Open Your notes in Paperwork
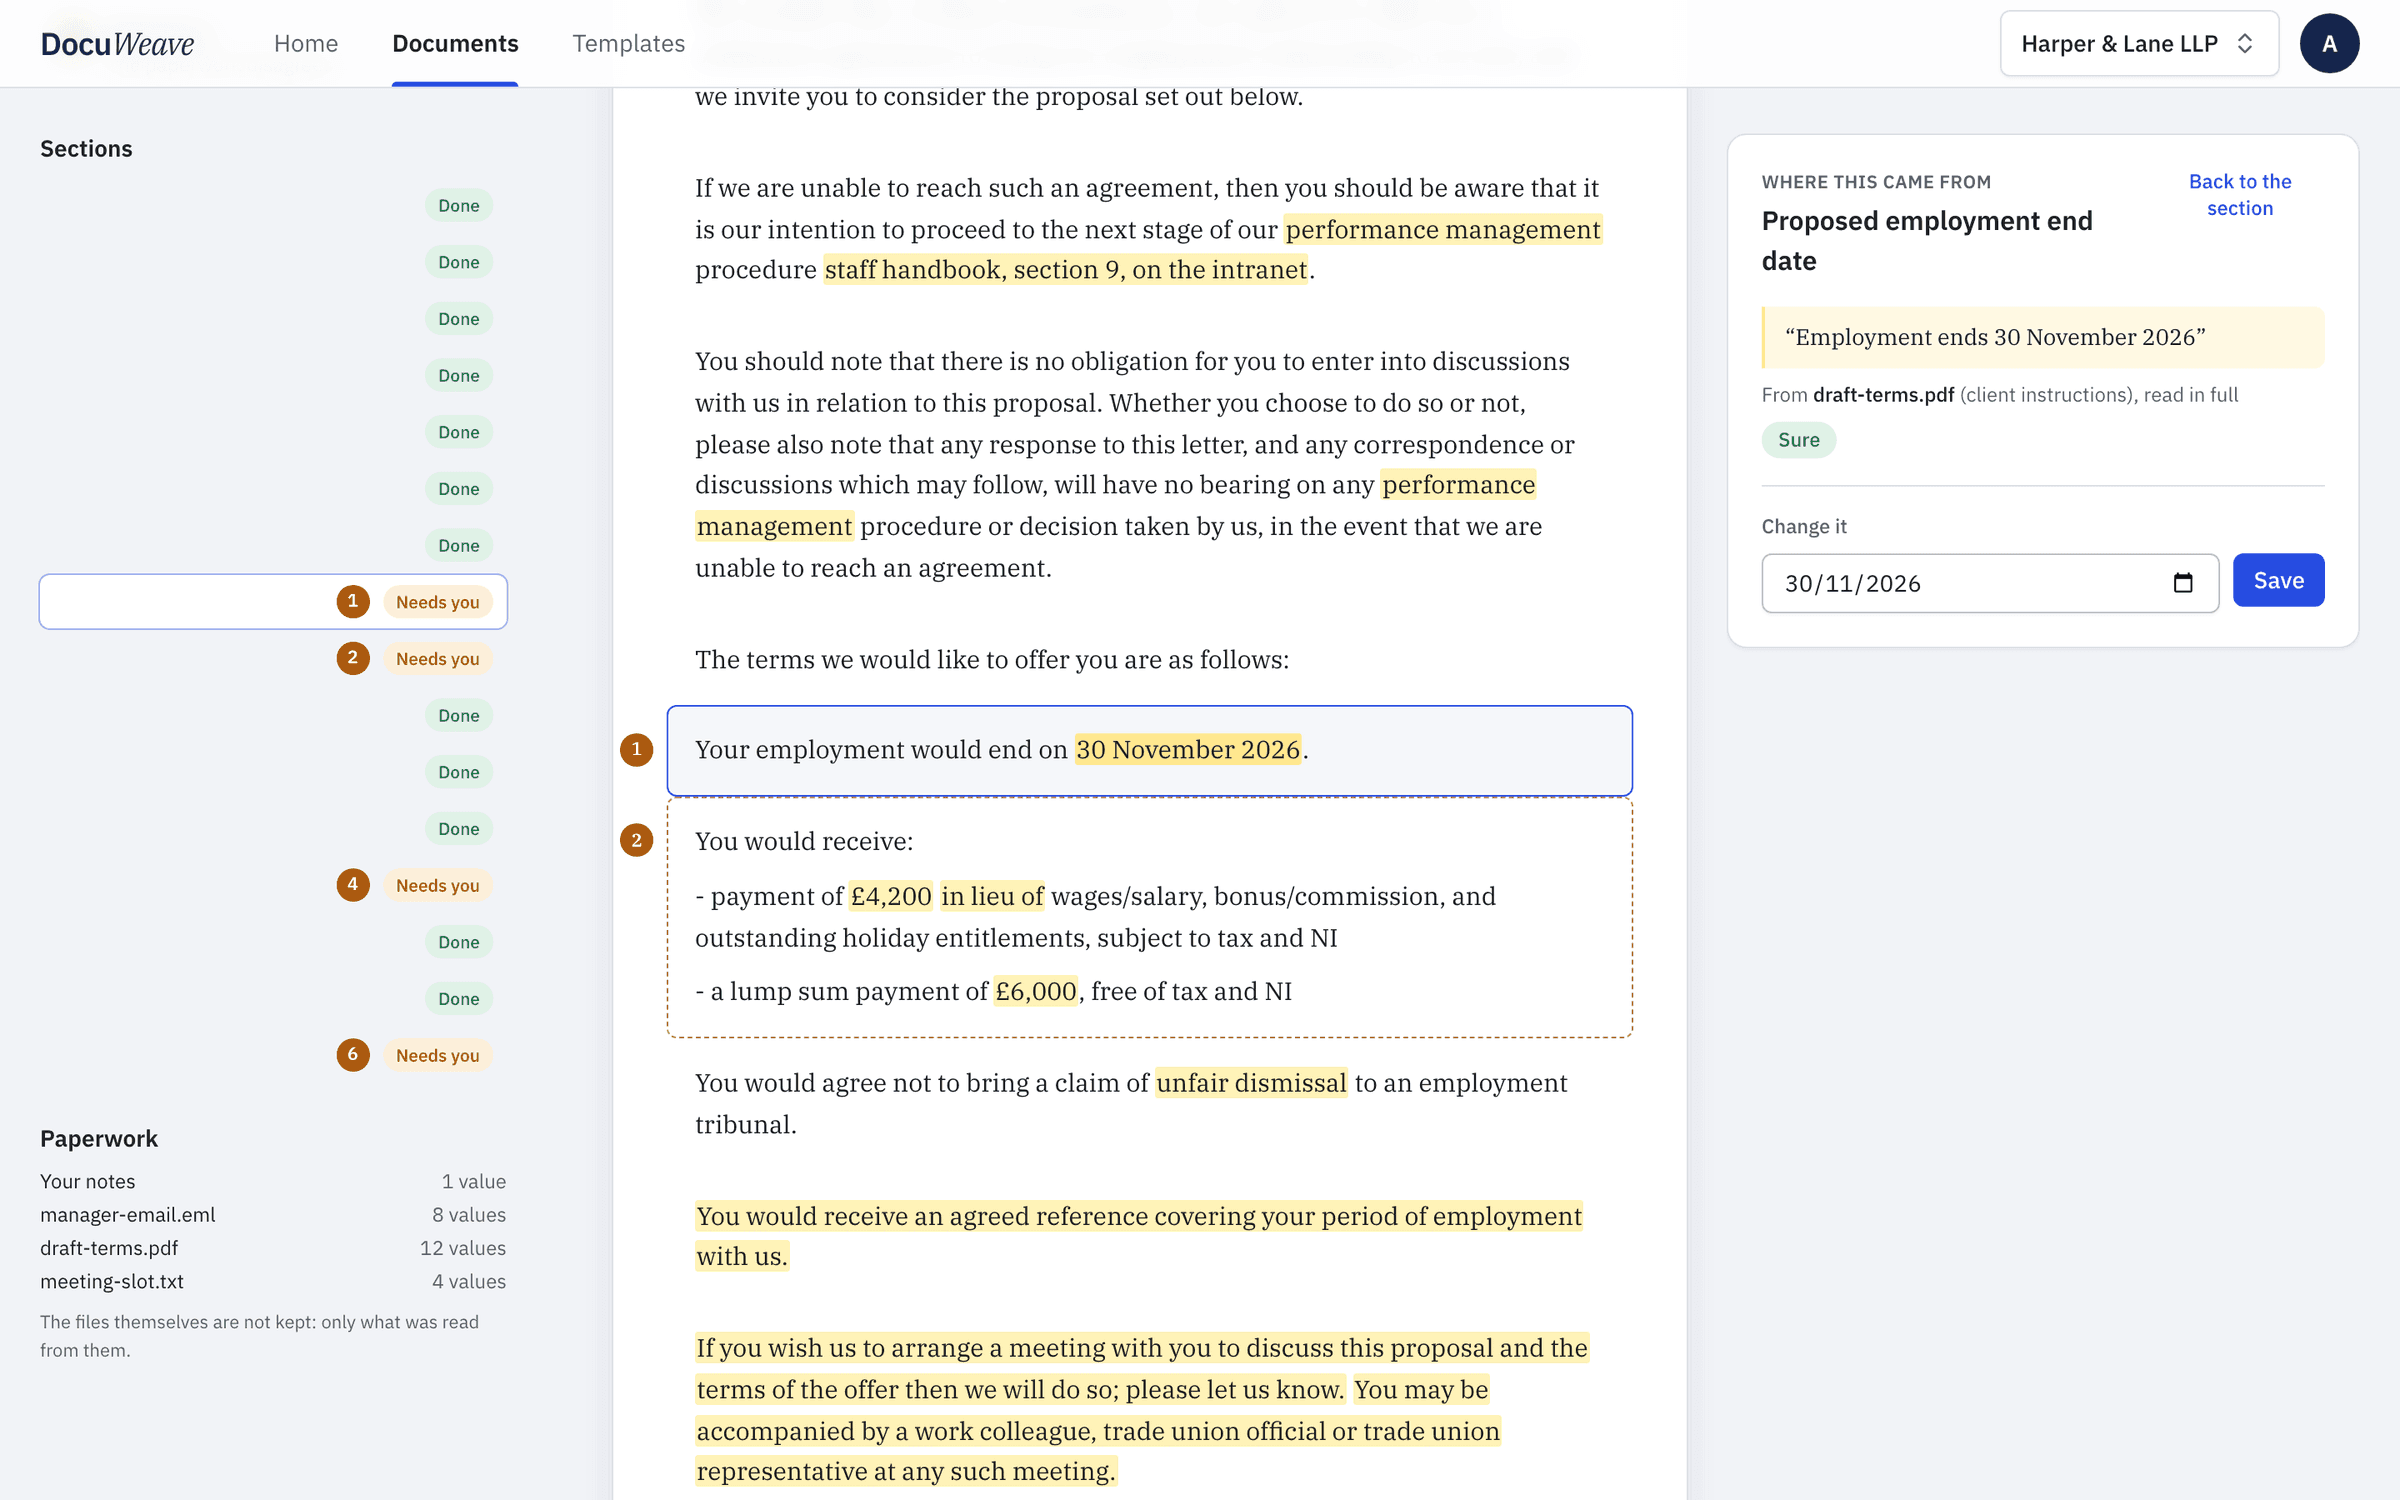 tap(273, 1181)
